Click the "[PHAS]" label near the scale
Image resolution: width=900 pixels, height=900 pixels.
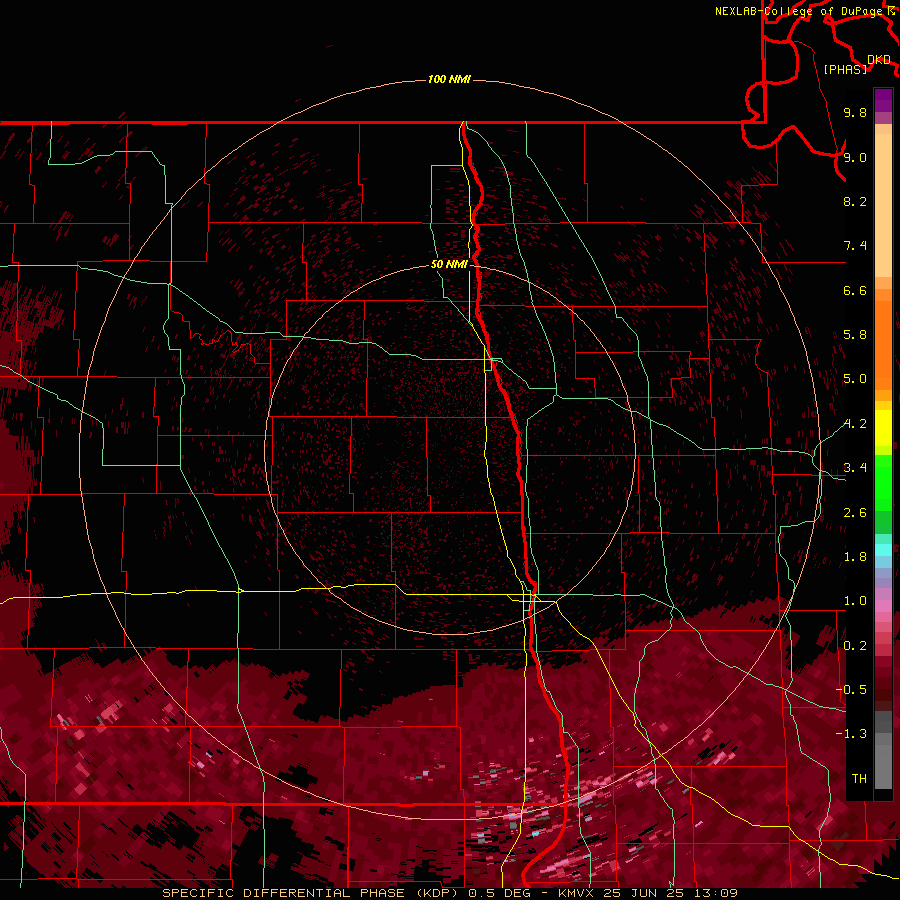point(845,70)
